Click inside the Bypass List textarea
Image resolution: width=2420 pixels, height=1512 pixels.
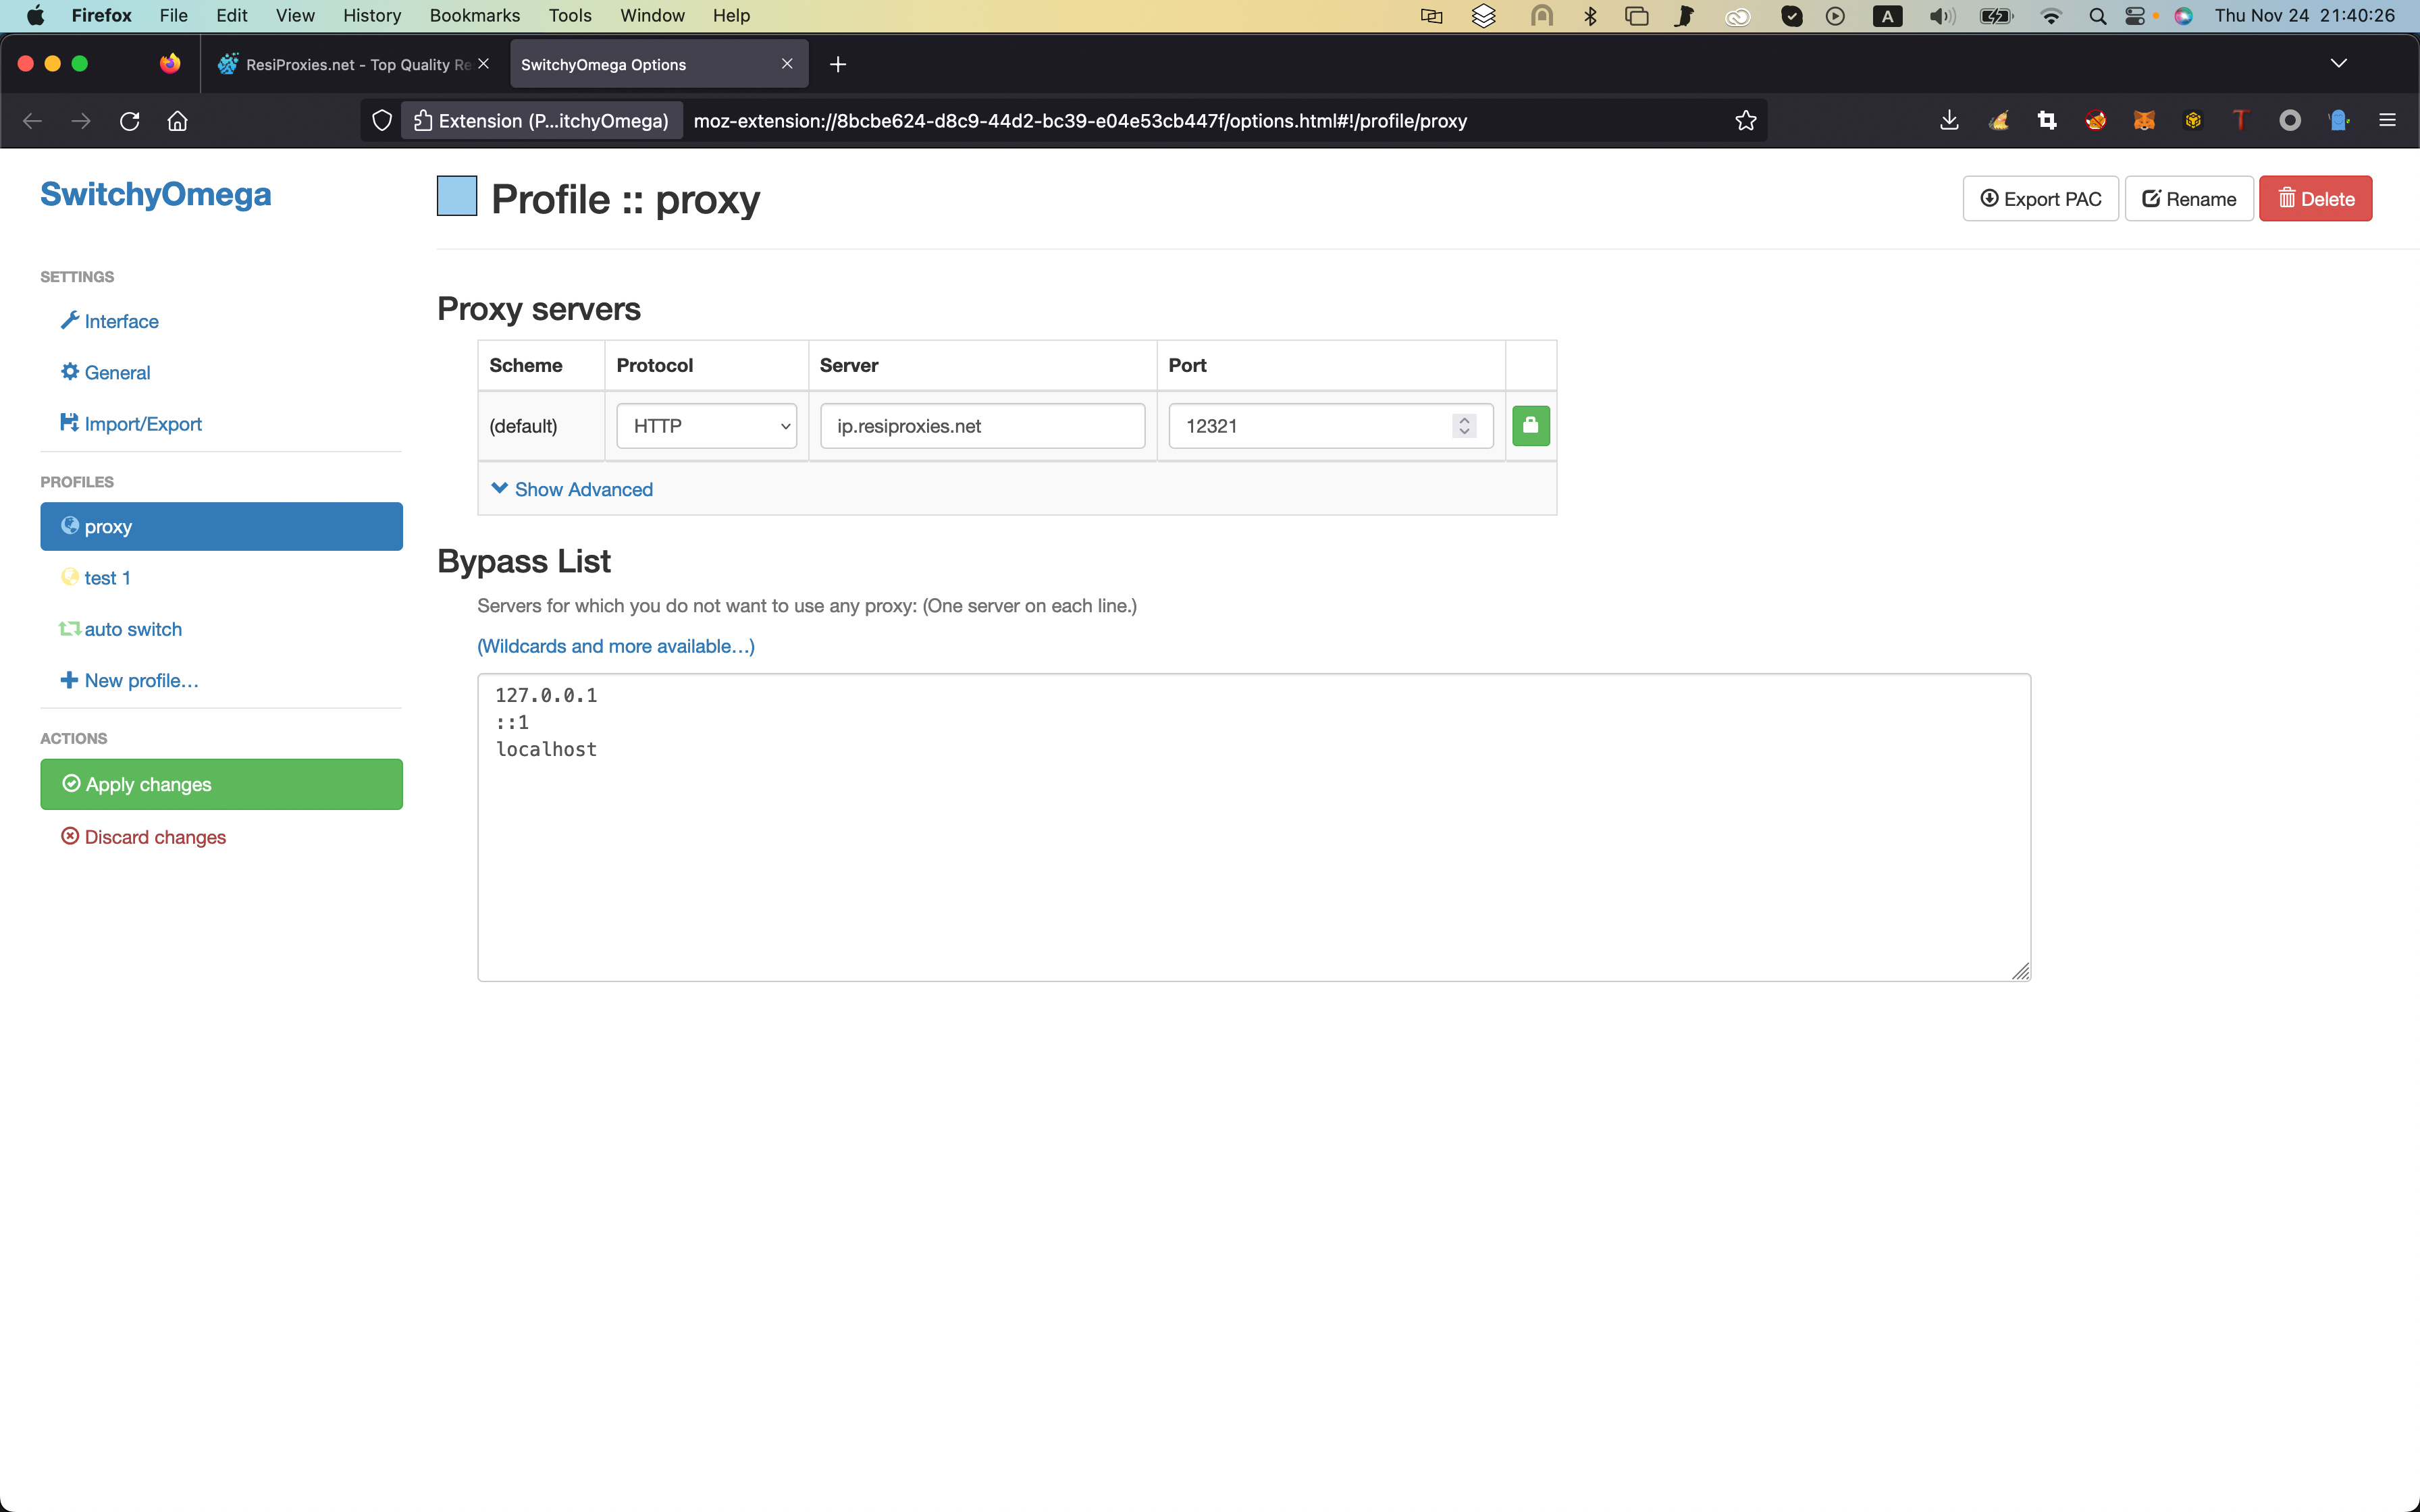pyautogui.click(x=1254, y=827)
